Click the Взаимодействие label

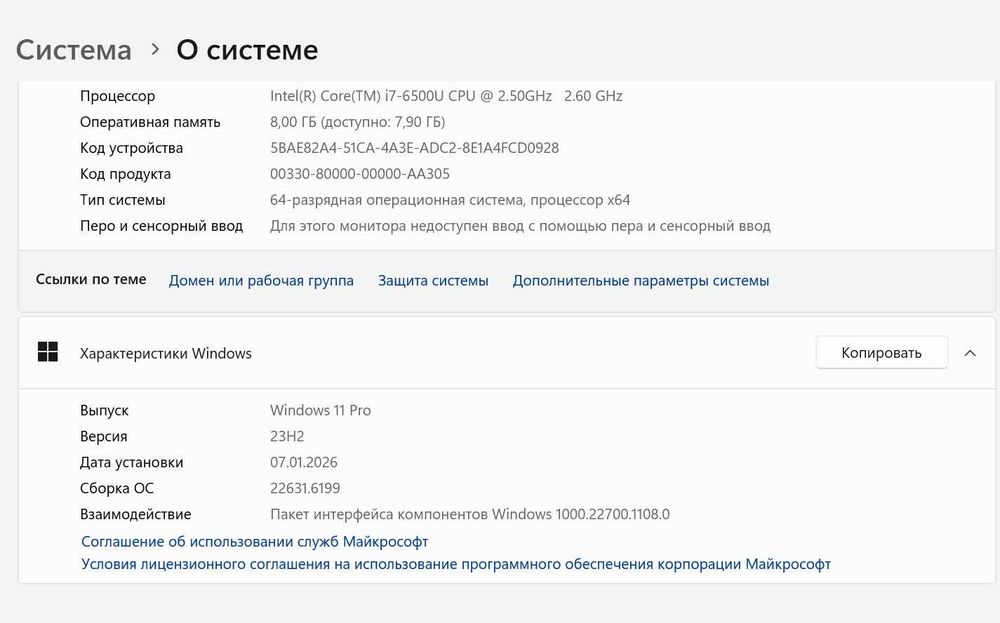coord(135,514)
